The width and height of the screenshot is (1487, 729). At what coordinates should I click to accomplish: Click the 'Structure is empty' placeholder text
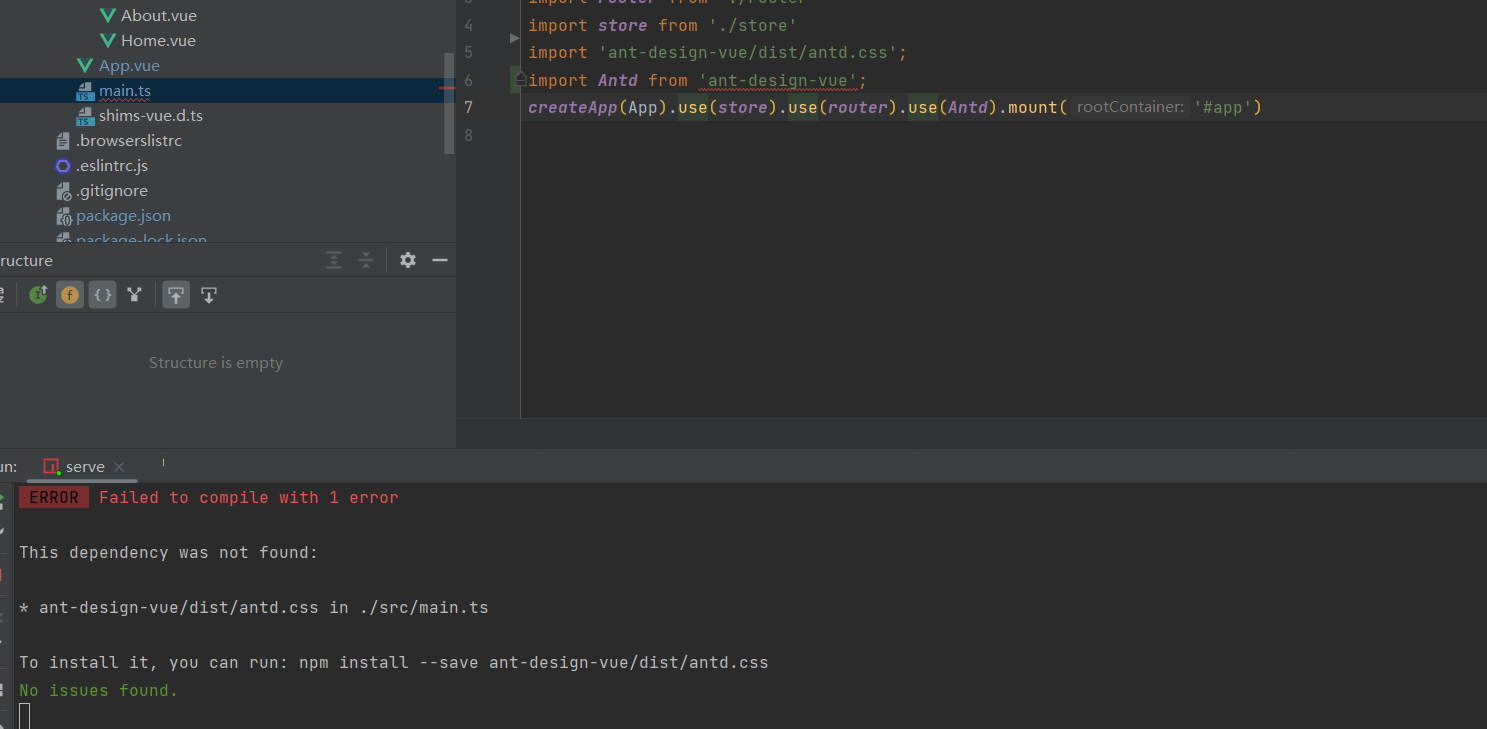216,363
